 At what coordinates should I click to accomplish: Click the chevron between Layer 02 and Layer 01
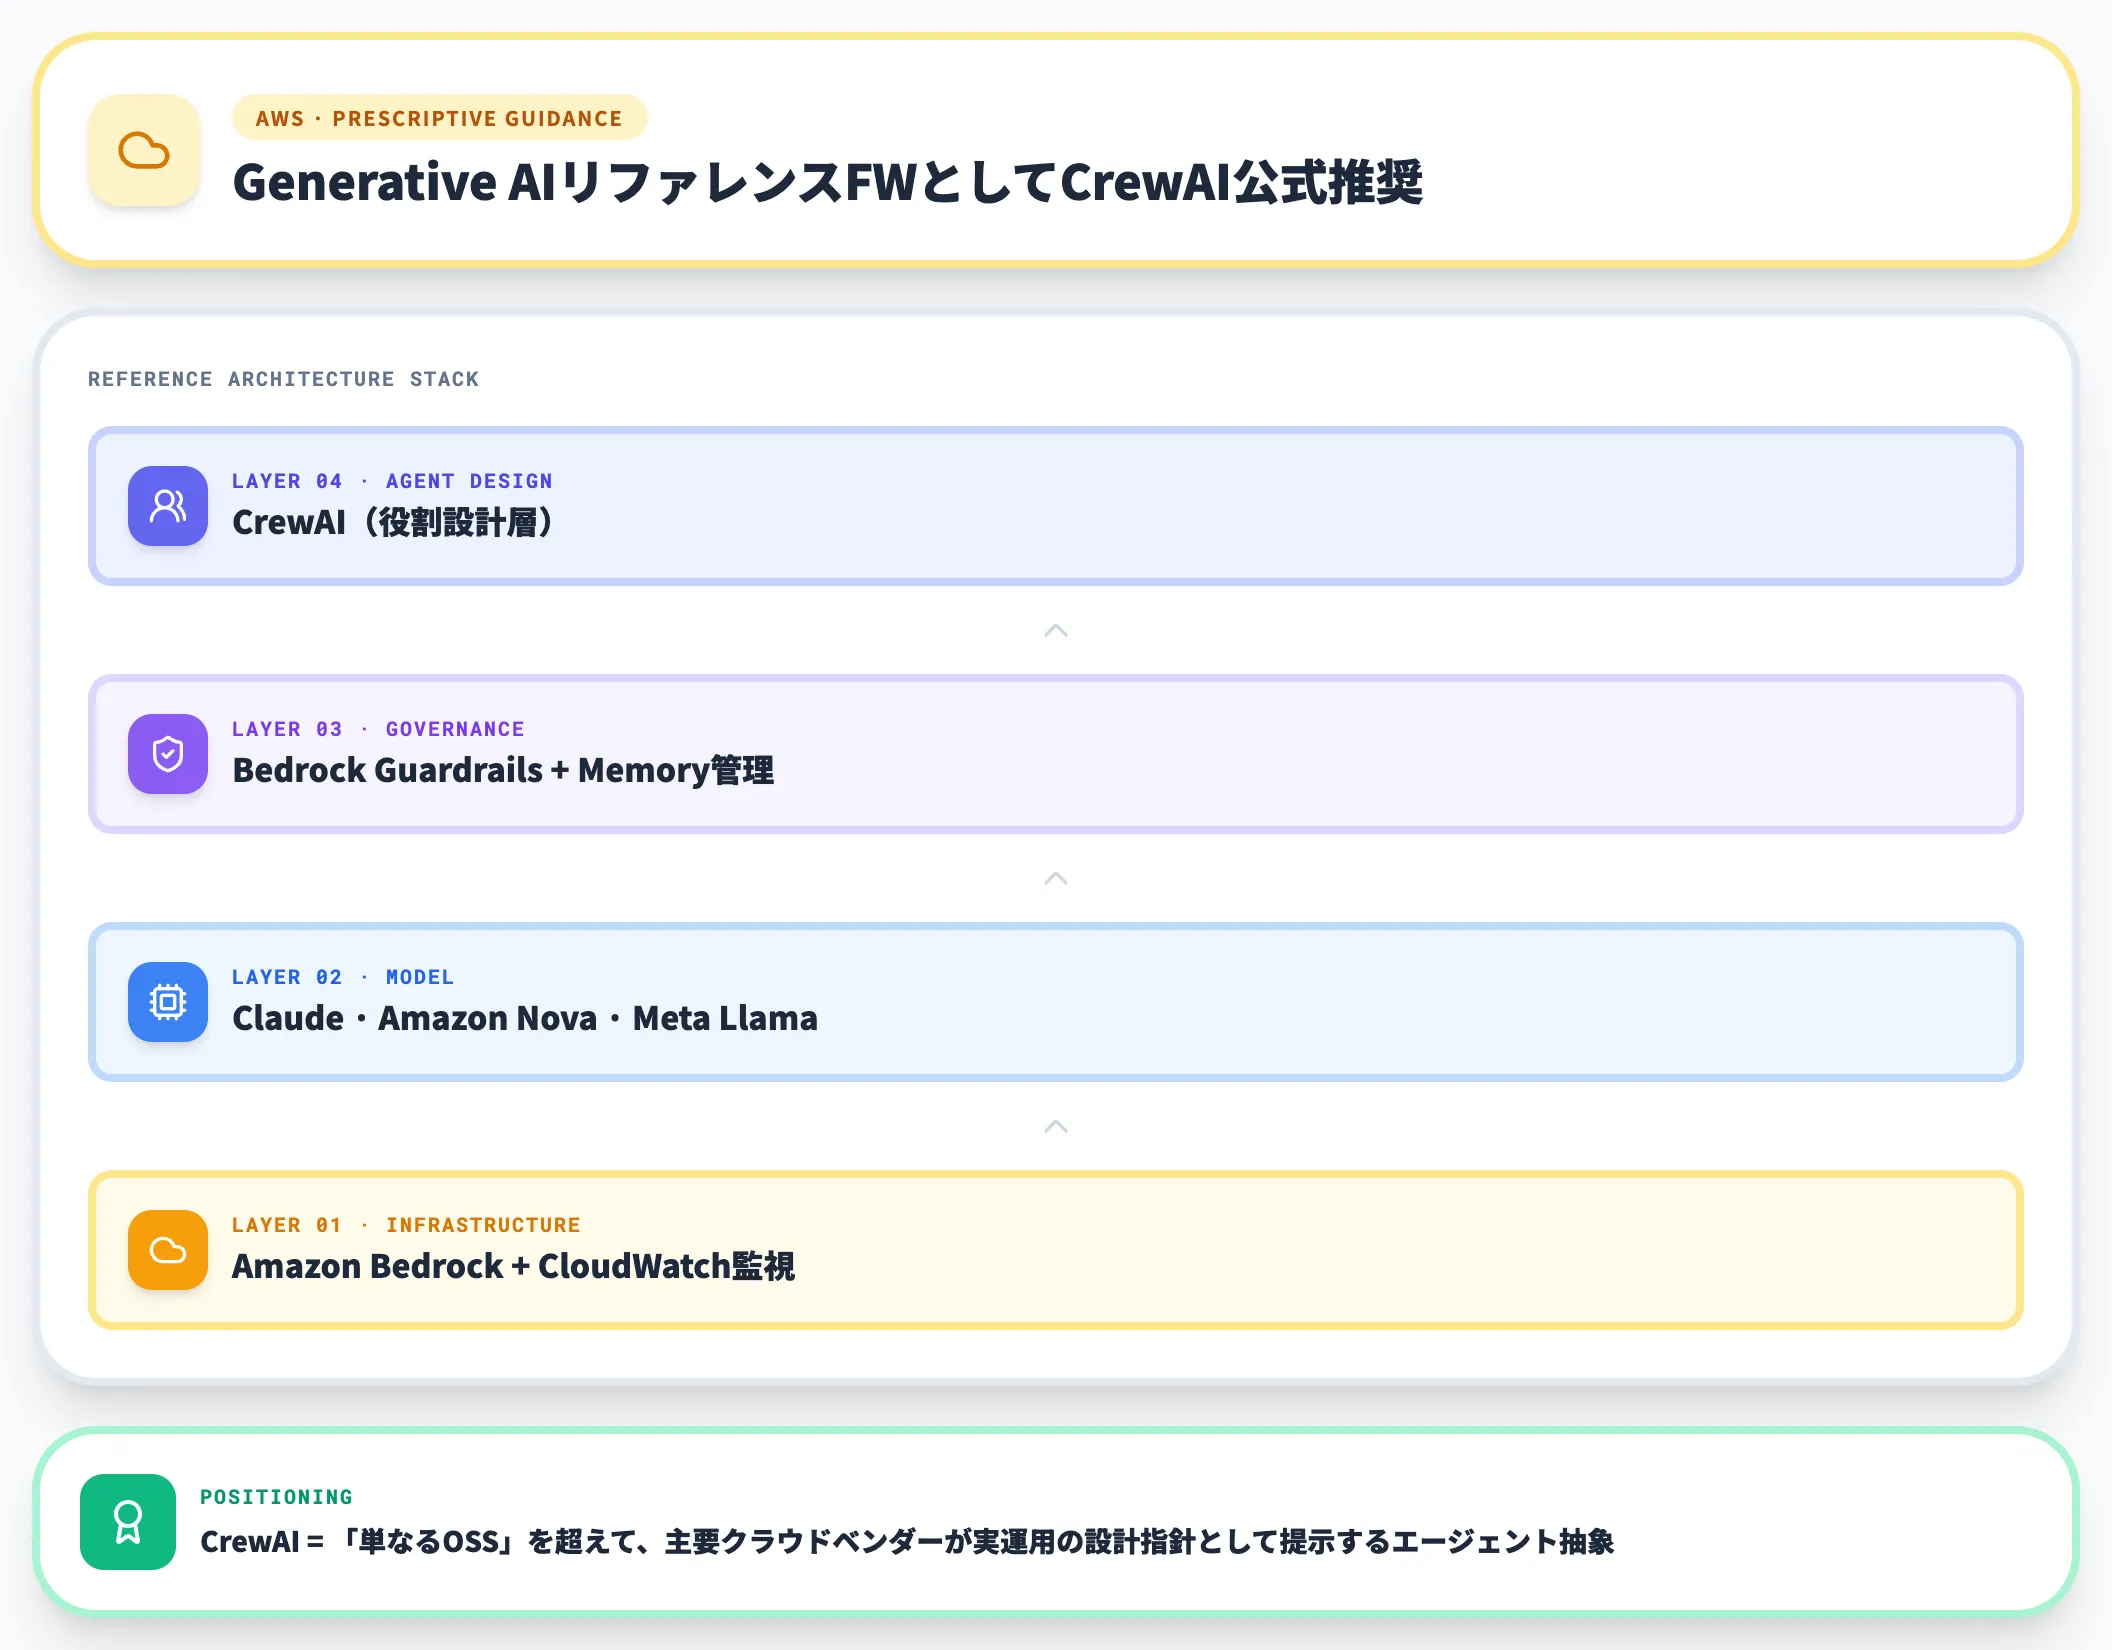[x=1056, y=1126]
